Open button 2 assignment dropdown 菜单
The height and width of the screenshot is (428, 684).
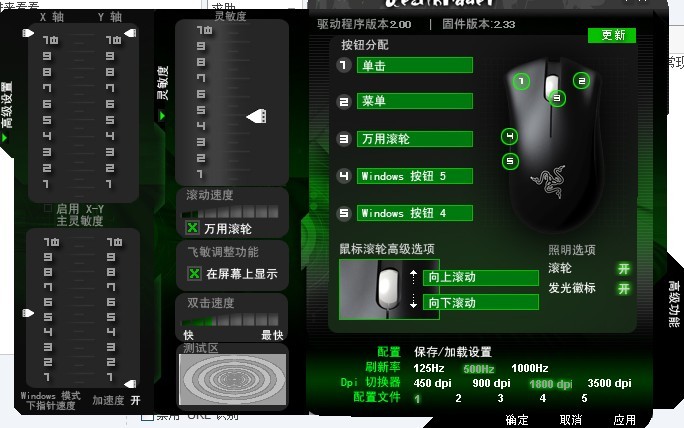414,101
